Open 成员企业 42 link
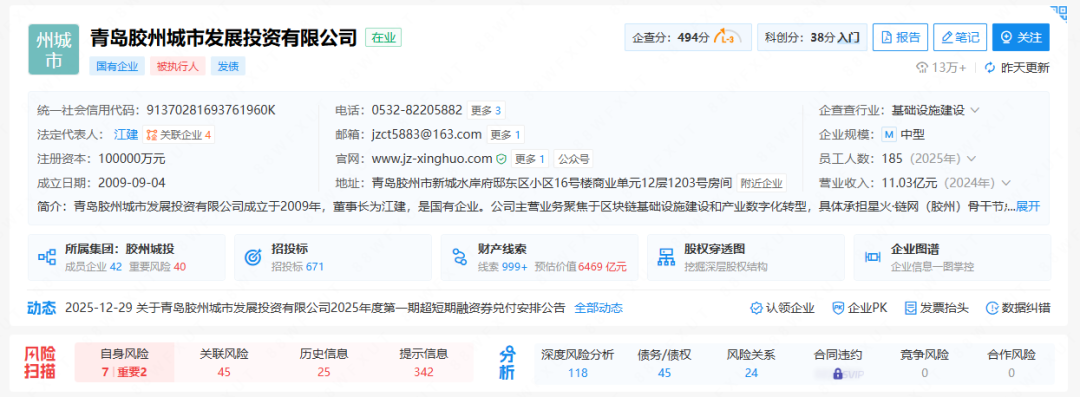This screenshot has height=397, width=1080. click(x=93, y=267)
